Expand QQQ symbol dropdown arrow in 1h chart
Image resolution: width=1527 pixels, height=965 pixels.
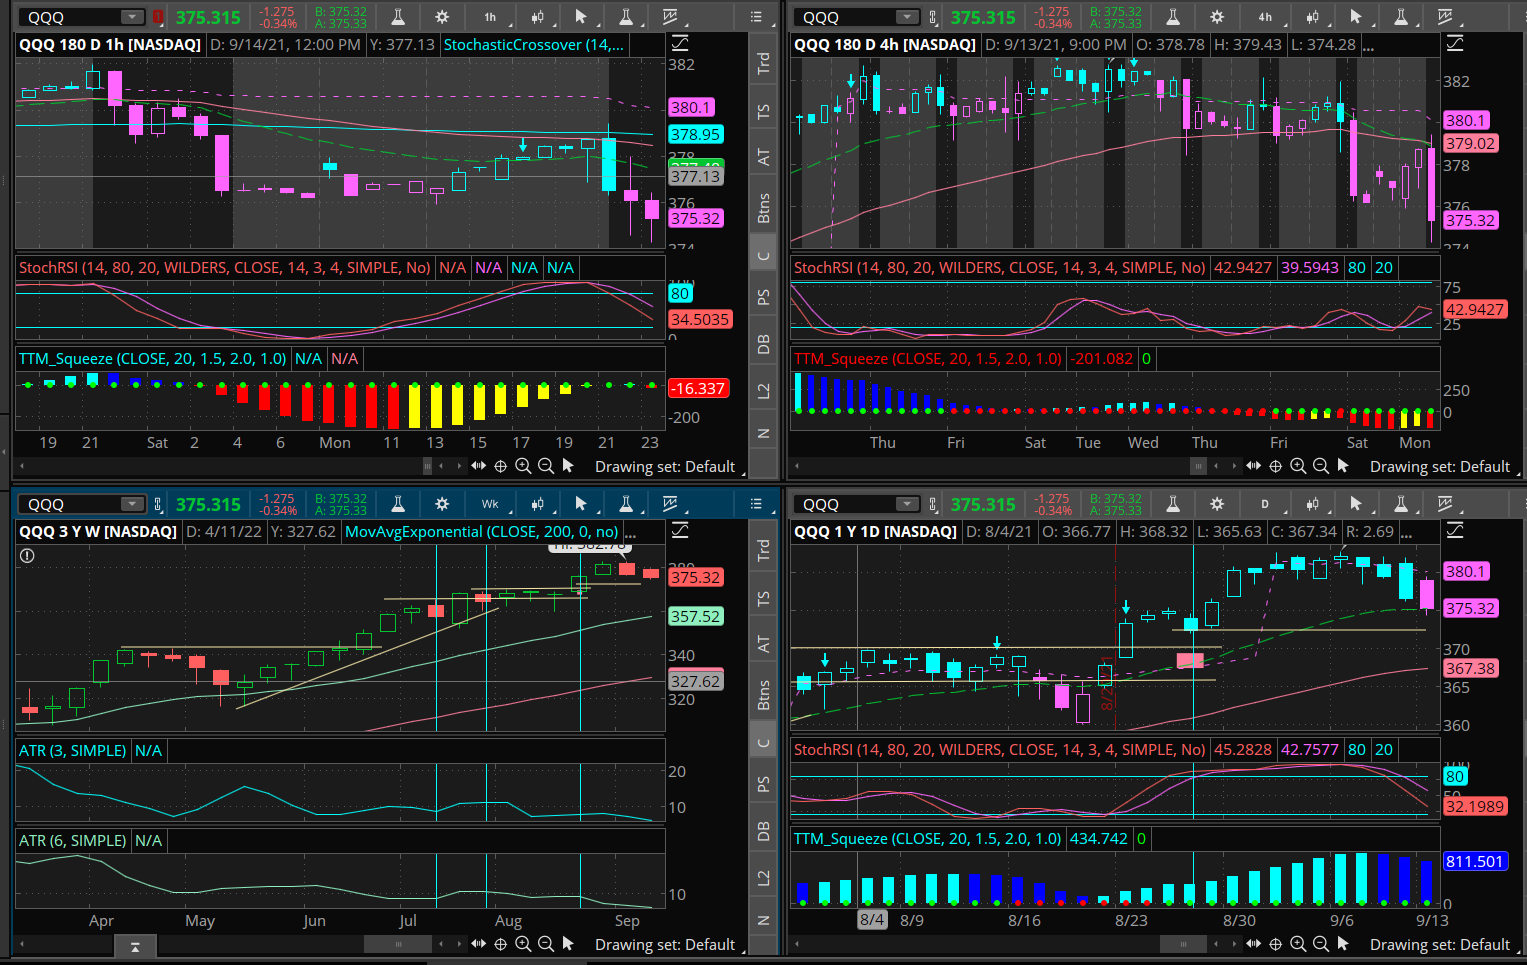132,17
